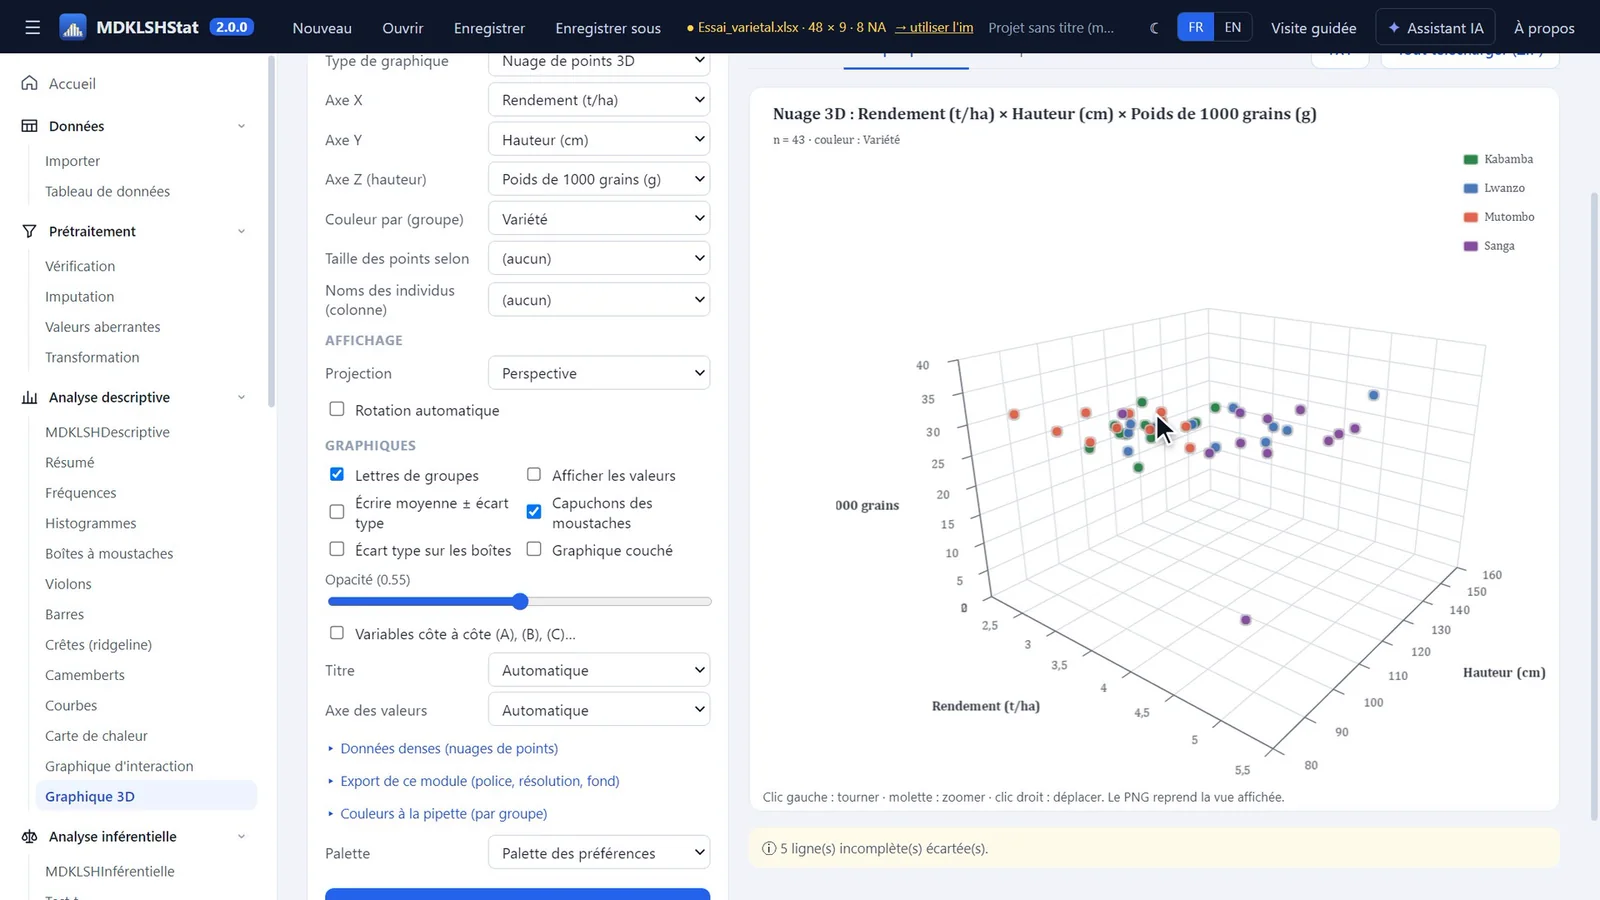Image resolution: width=1600 pixels, height=900 pixels.
Task: Switch language to EN
Action: point(1233,27)
